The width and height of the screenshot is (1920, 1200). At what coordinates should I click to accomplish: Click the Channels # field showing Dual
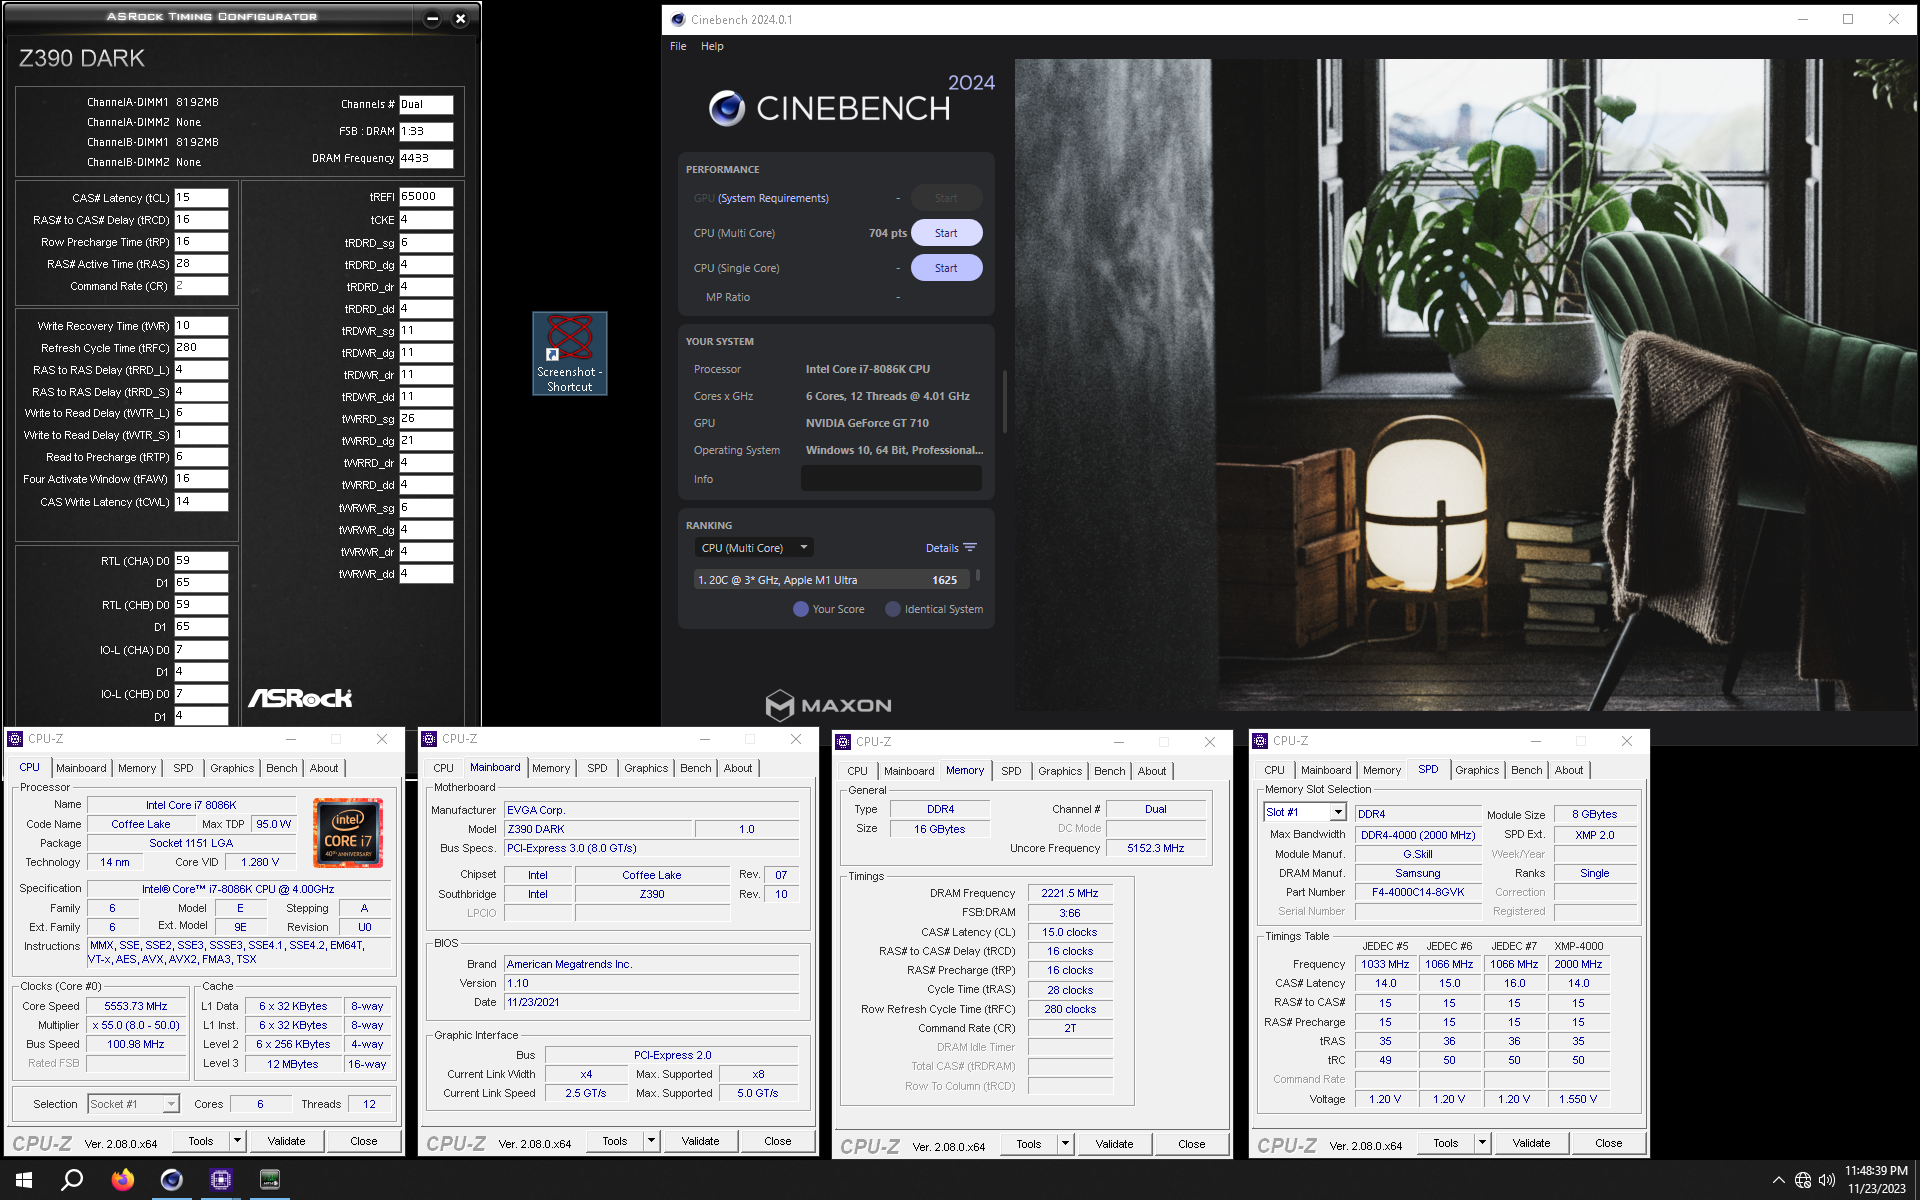426,104
